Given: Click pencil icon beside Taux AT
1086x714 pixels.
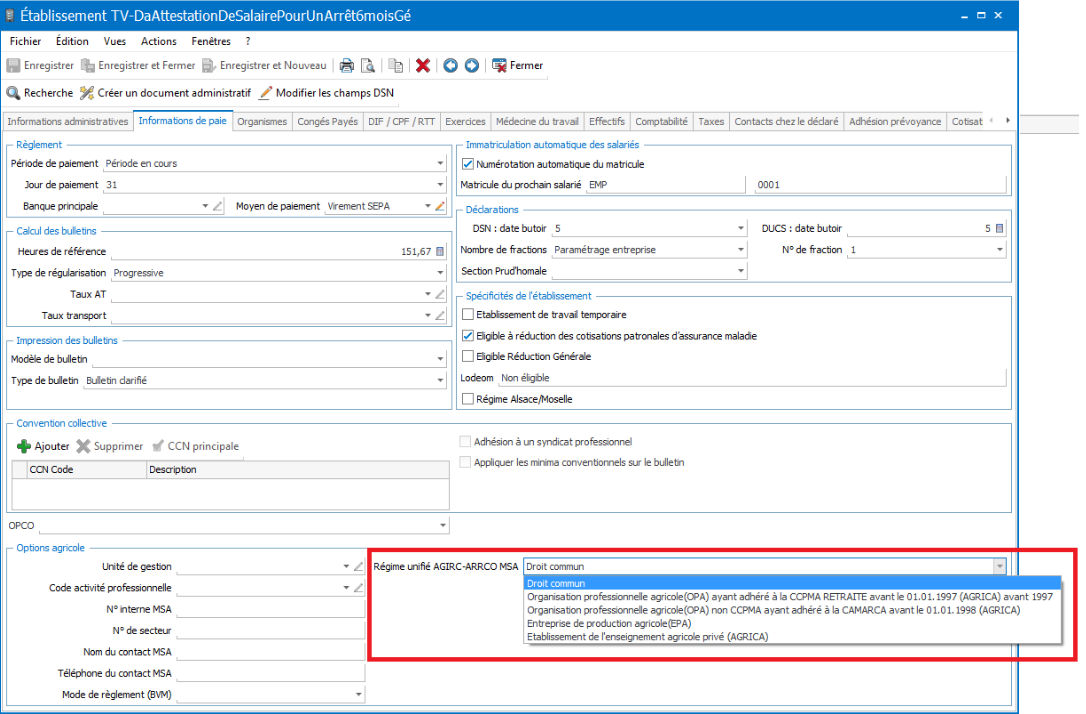Looking at the screenshot, I should point(440,294).
